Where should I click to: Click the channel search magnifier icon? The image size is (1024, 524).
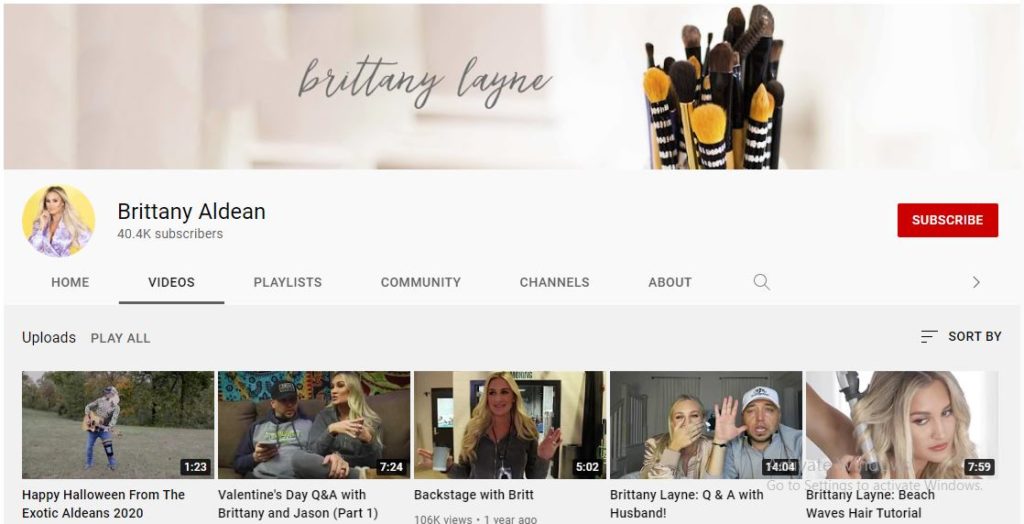point(761,282)
